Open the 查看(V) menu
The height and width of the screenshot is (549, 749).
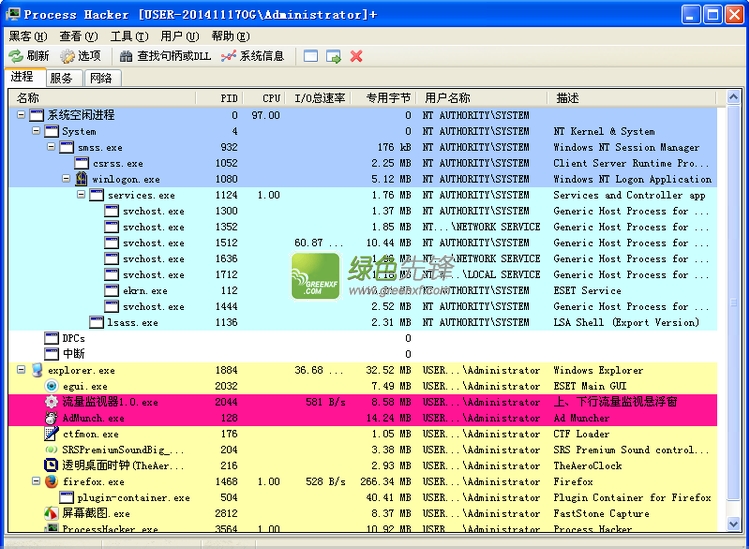tap(79, 36)
